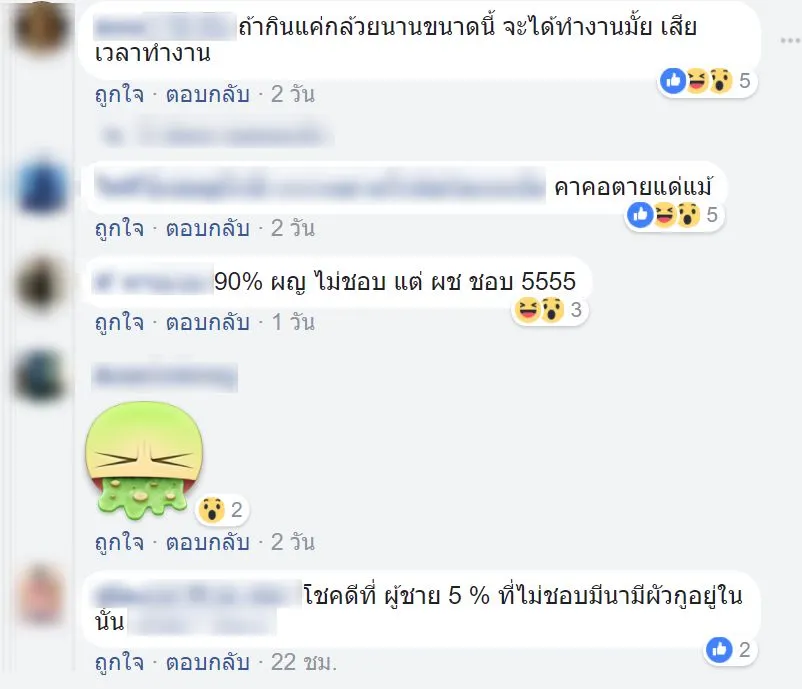The width and height of the screenshot is (802, 689).
Task: Click the like reaction icon on first comment
Action: pyautogui.click(x=673, y=80)
